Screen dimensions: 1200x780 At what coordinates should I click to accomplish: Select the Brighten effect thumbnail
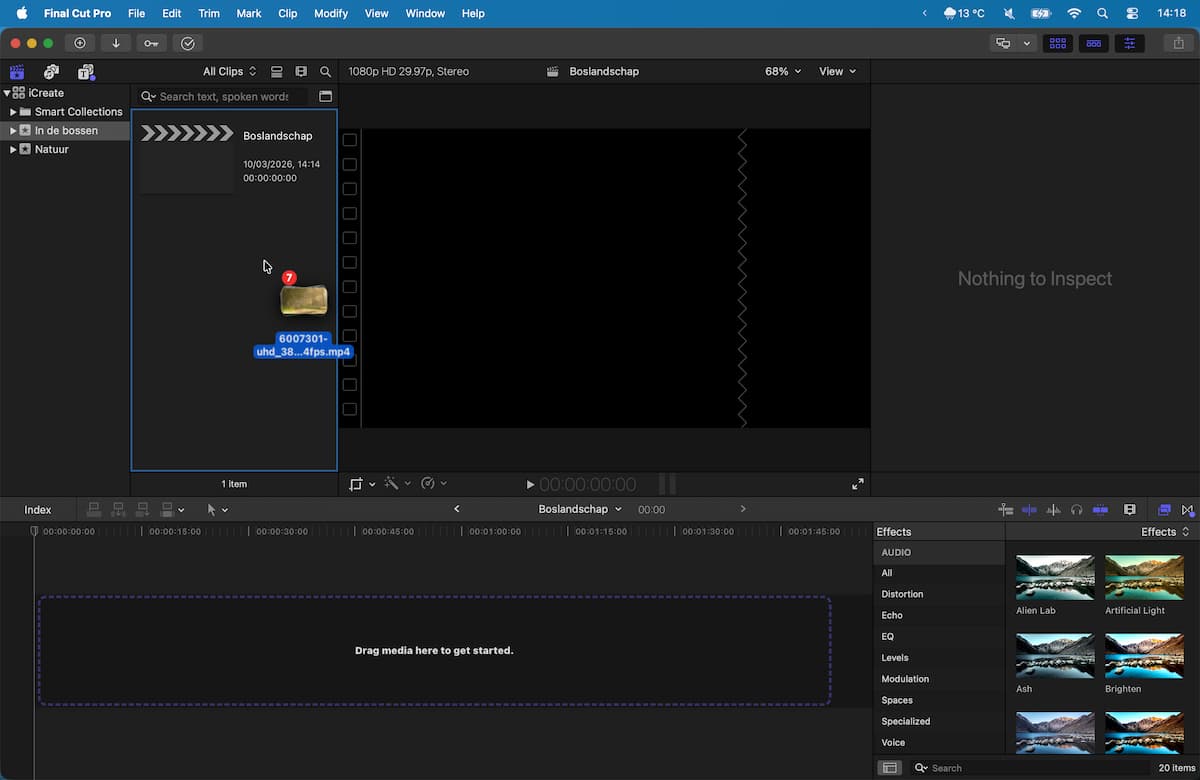1144,656
